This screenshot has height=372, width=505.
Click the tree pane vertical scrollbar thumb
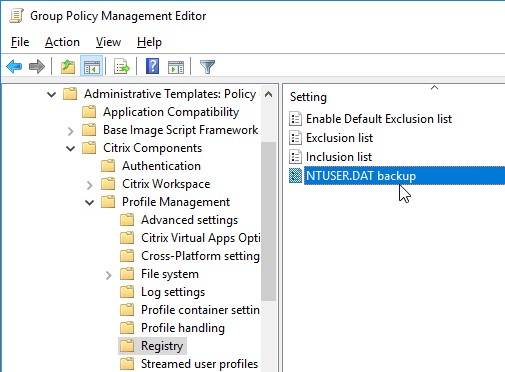click(x=269, y=221)
